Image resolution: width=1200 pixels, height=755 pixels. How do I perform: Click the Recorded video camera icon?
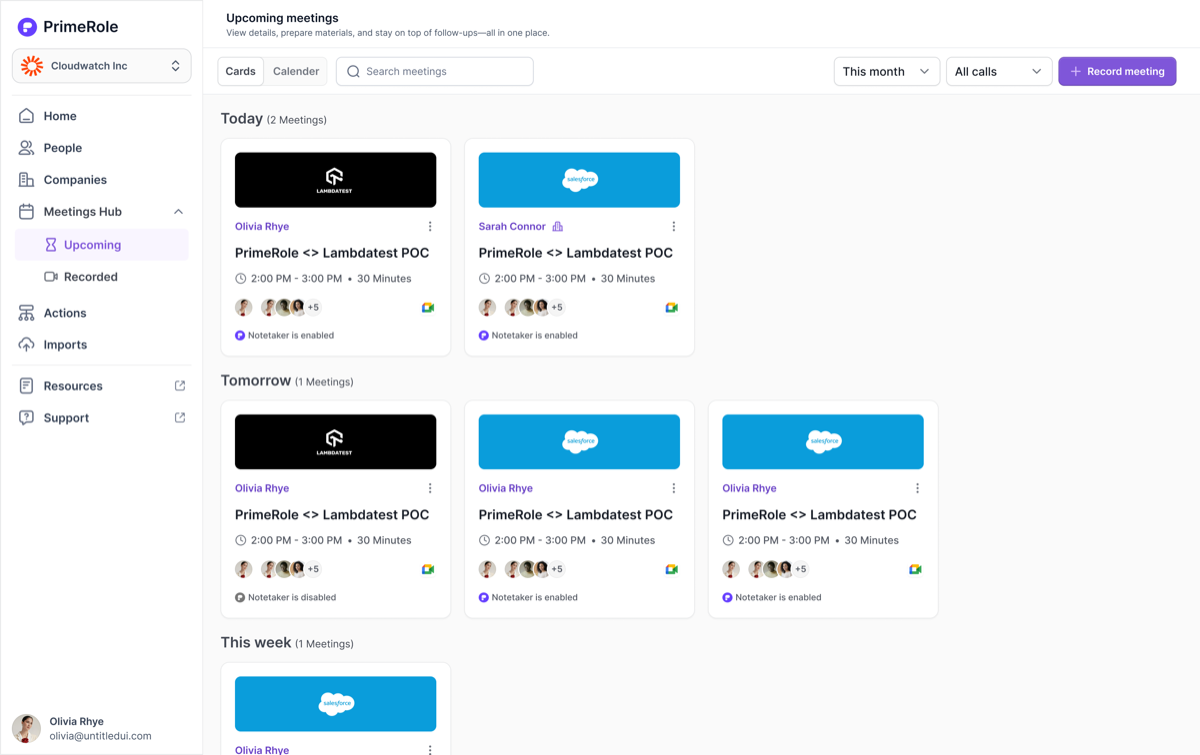click(51, 277)
